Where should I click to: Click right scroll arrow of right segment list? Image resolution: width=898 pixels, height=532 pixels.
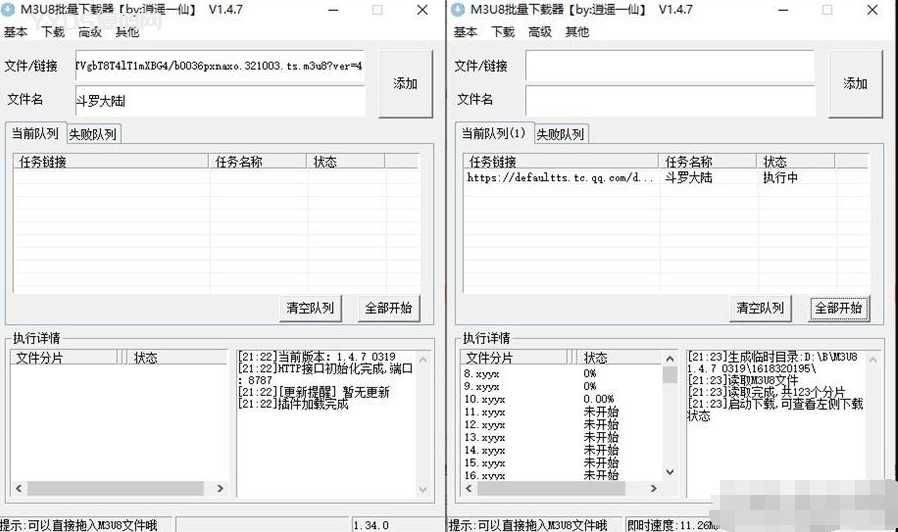point(653,488)
